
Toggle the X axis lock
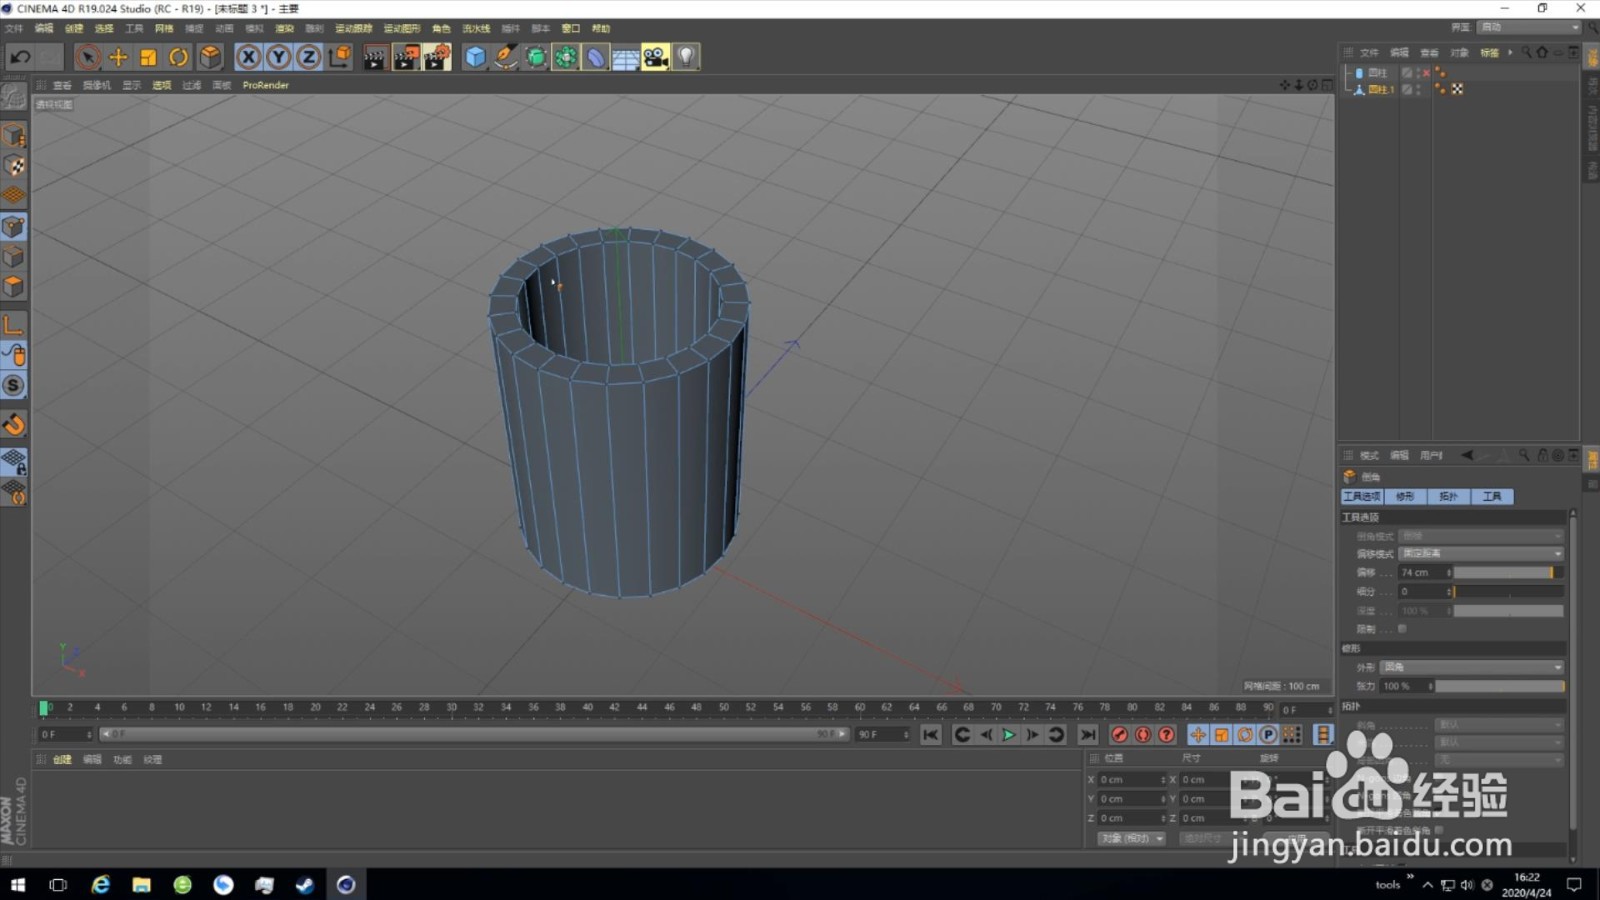pos(248,57)
